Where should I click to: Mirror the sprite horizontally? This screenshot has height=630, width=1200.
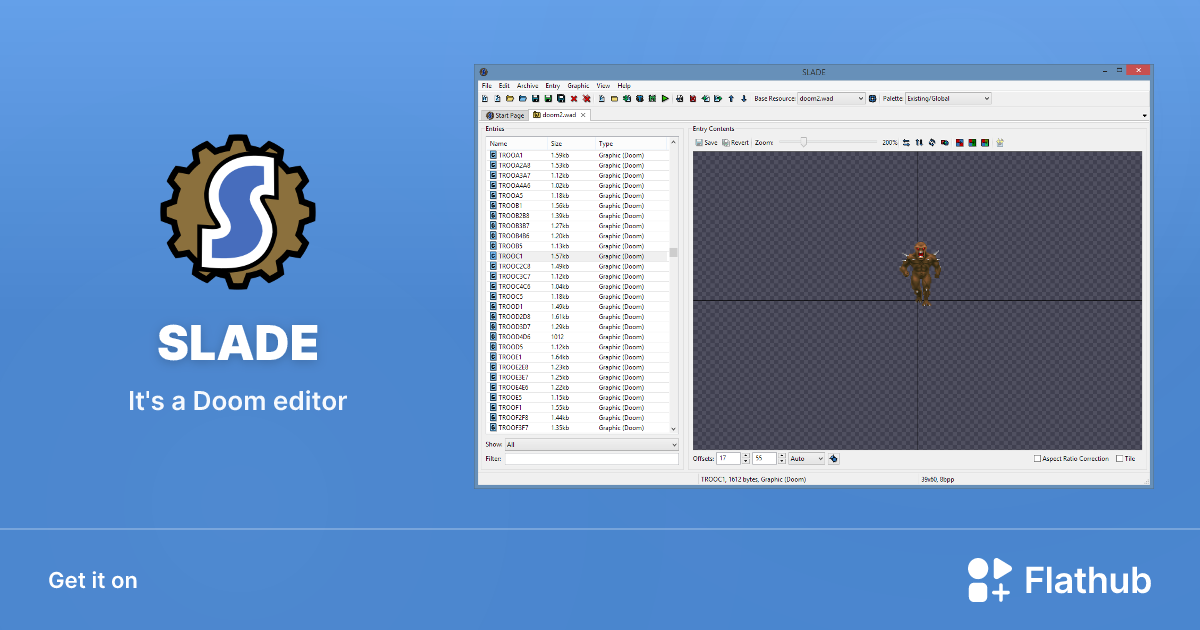pyautogui.click(x=906, y=142)
